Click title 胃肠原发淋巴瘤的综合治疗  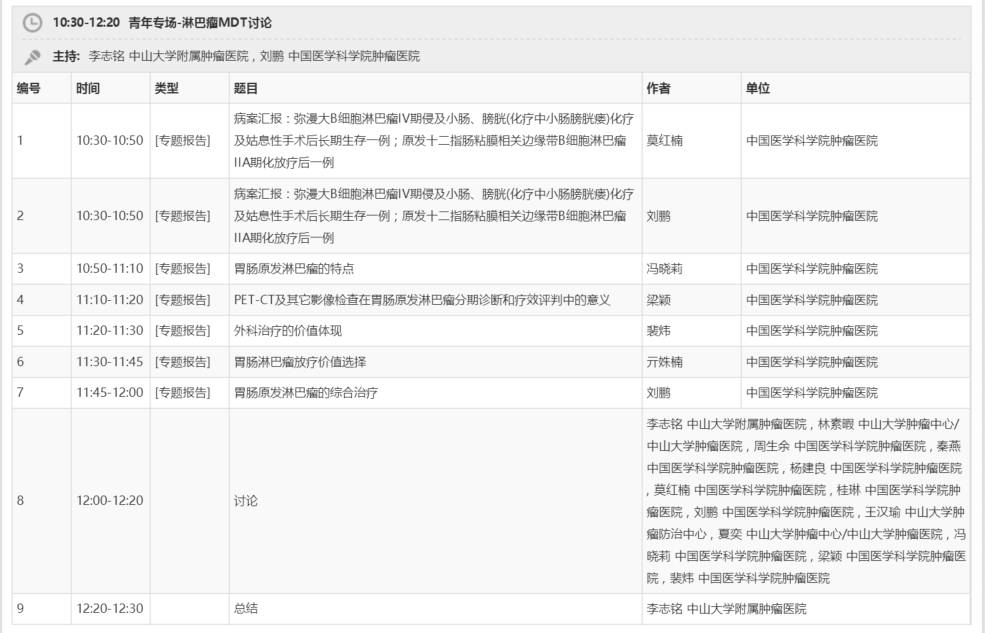pos(306,393)
